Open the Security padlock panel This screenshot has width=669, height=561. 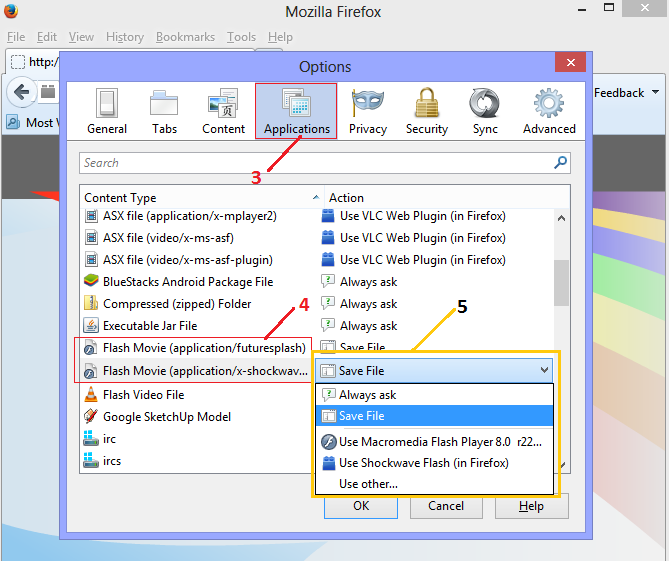[x=427, y=111]
